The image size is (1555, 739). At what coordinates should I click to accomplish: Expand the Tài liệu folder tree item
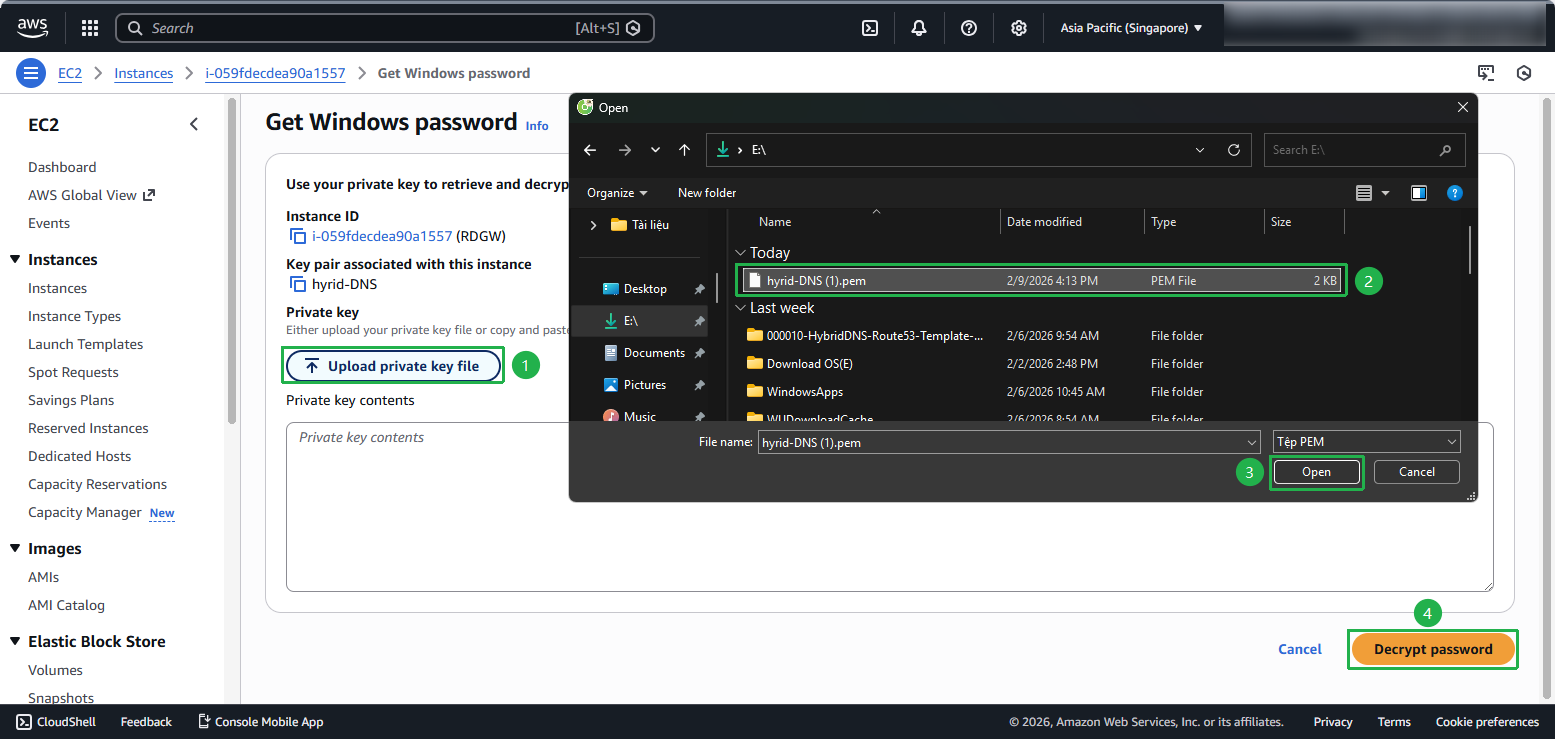[x=593, y=225]
